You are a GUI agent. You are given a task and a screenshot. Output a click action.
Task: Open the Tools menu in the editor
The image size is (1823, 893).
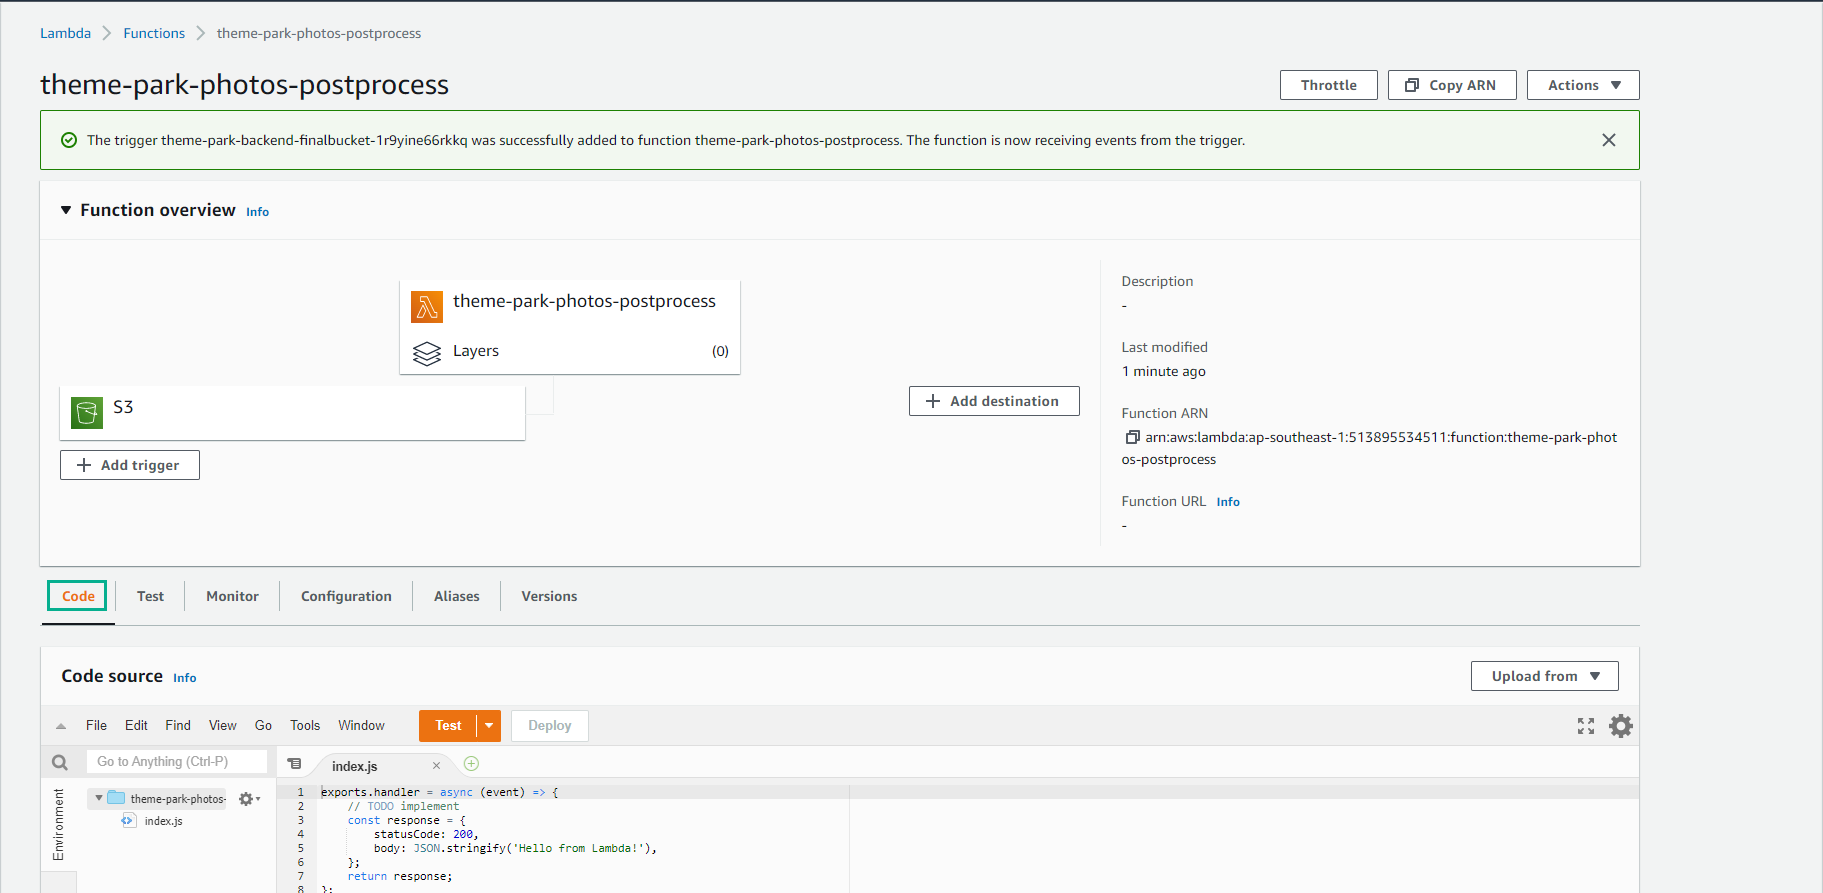pos(305,726)
